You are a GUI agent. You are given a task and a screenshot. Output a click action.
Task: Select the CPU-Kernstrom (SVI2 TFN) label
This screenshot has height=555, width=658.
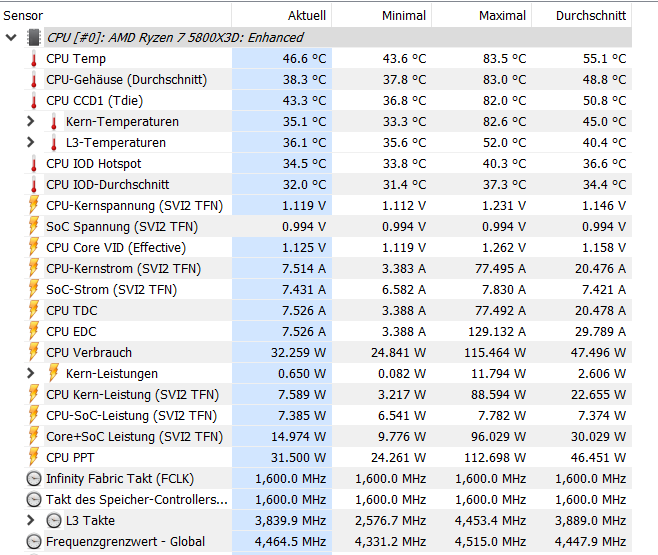pyautogui.click(x=123, y=268)
